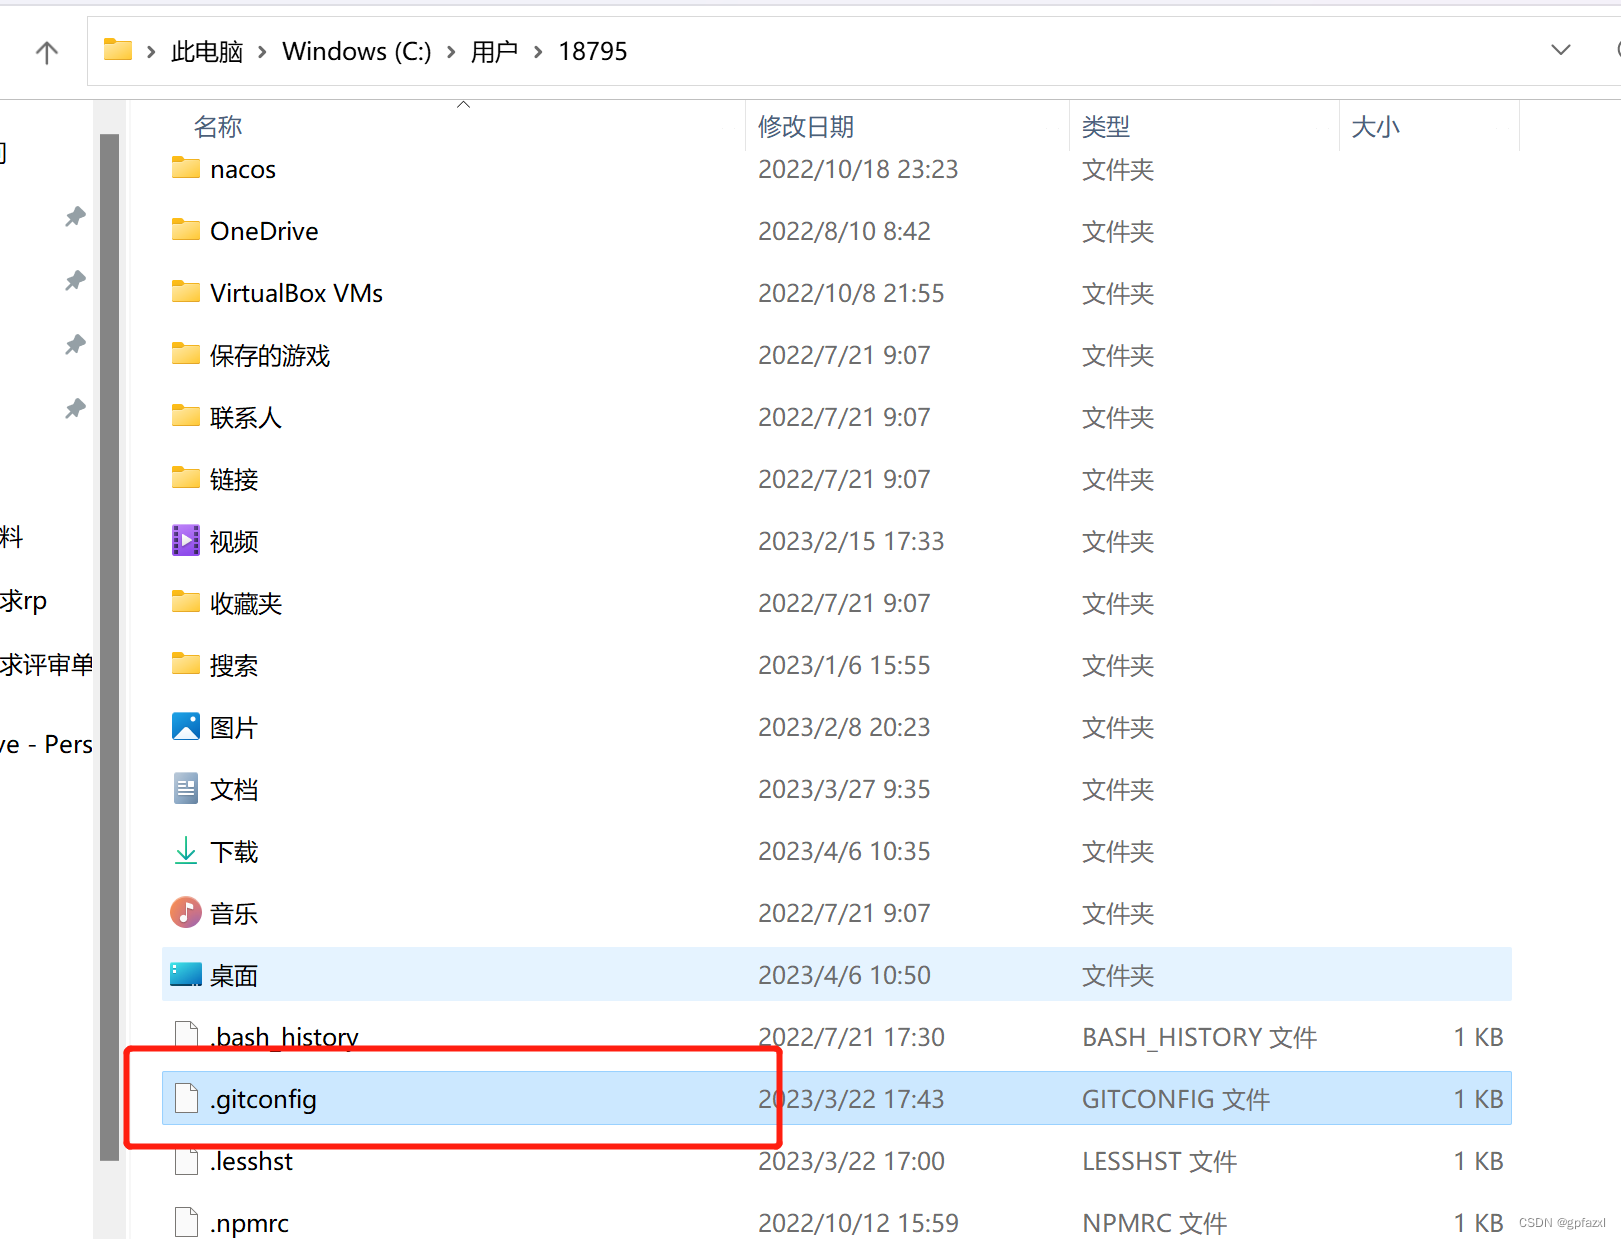The height and width of the screenshot is (1239, 1621).
Task: Open address bar history dropdown
Action: [x=1560, y=50]
